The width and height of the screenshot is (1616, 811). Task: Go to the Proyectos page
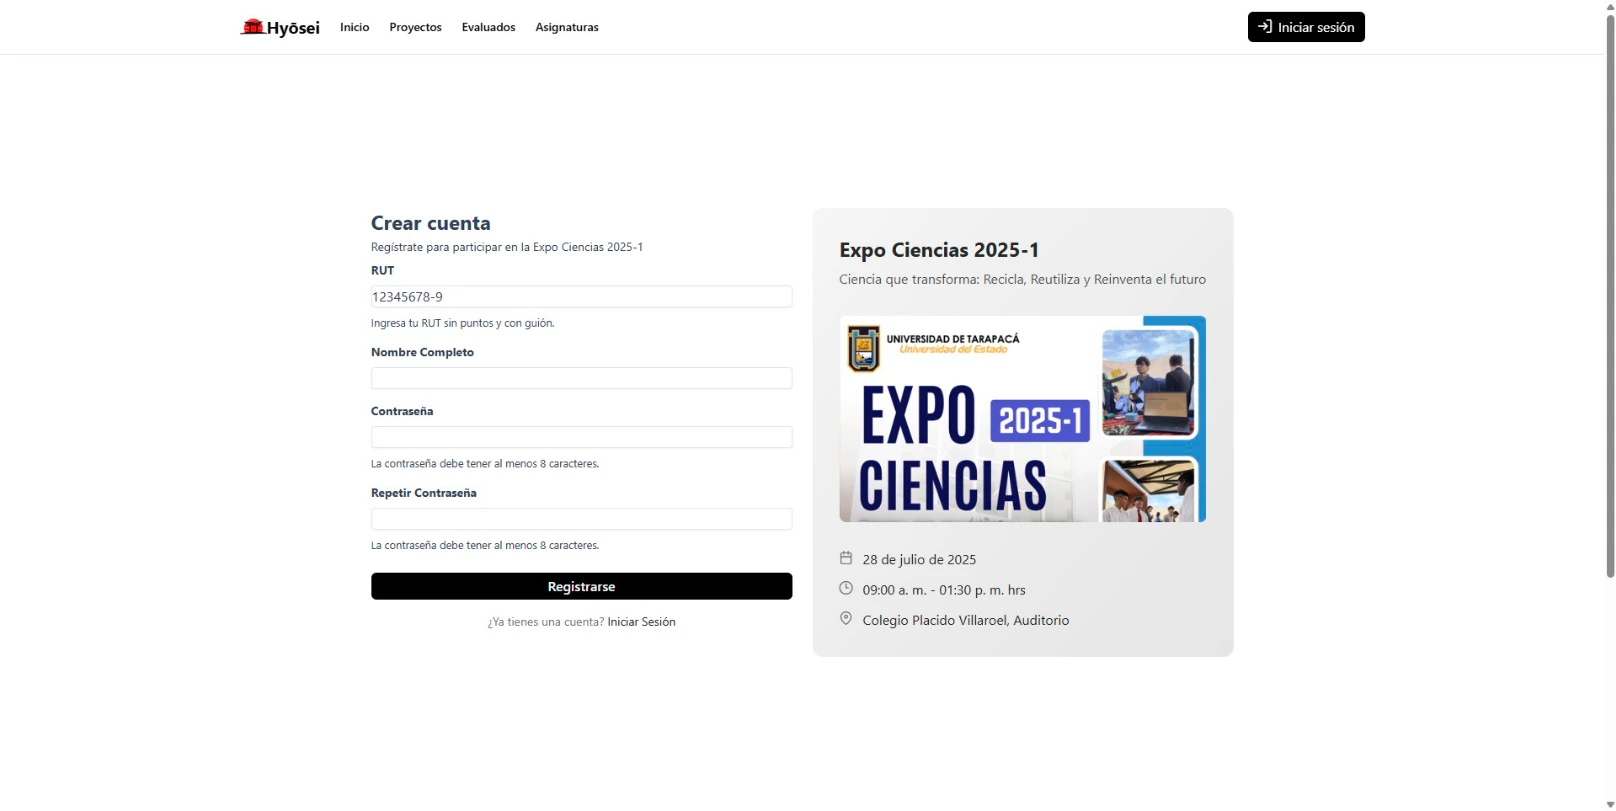pyautogui.click(x=415, y=27)
